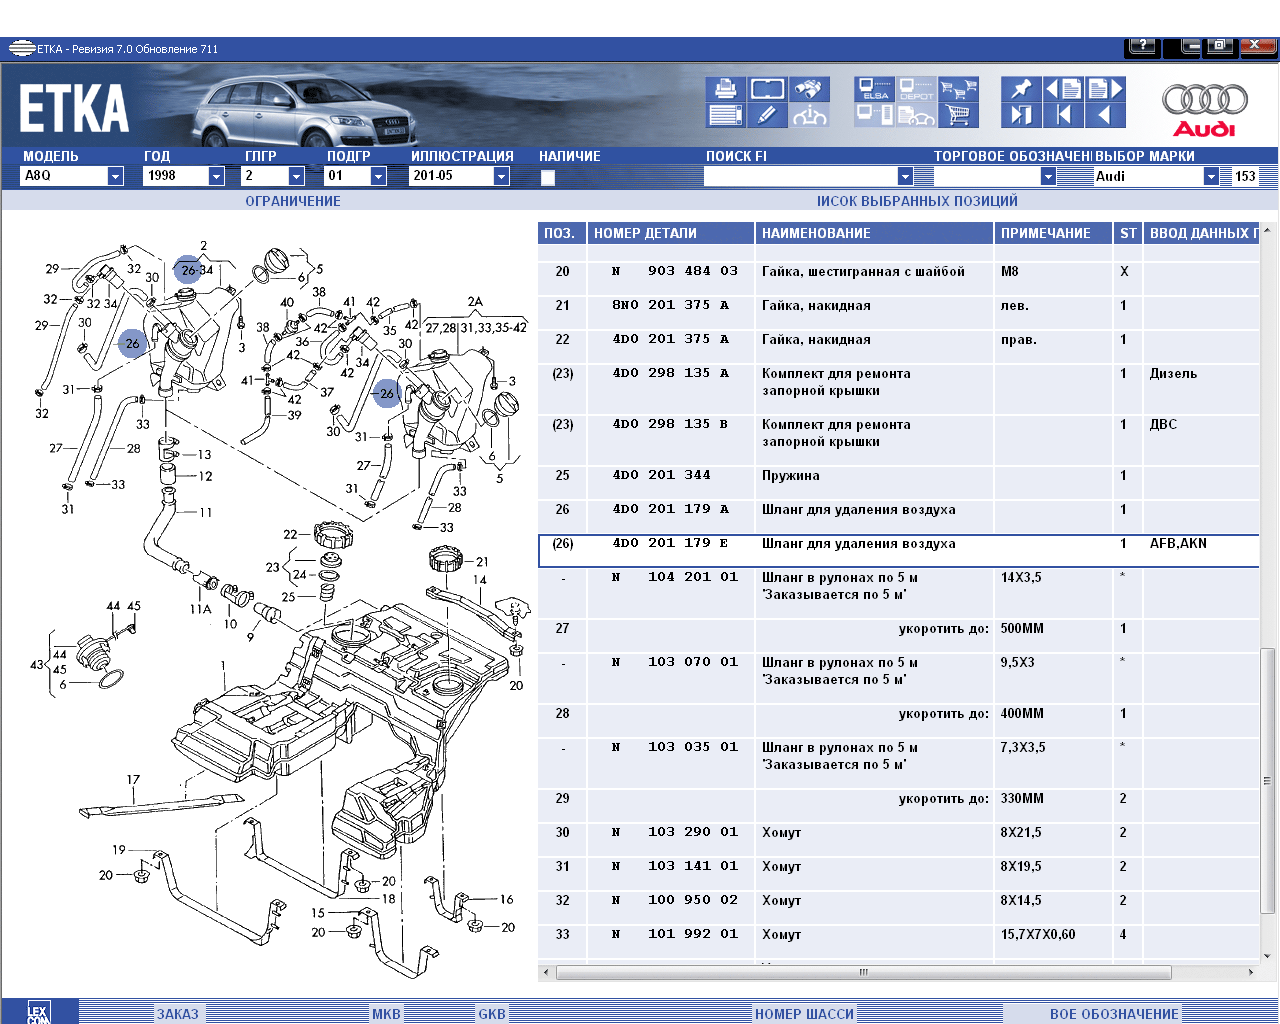Open the ЗАКАЗ tab at bottom
The width and height of the screenshot is (1280, 1024).
pos(177,1013)
